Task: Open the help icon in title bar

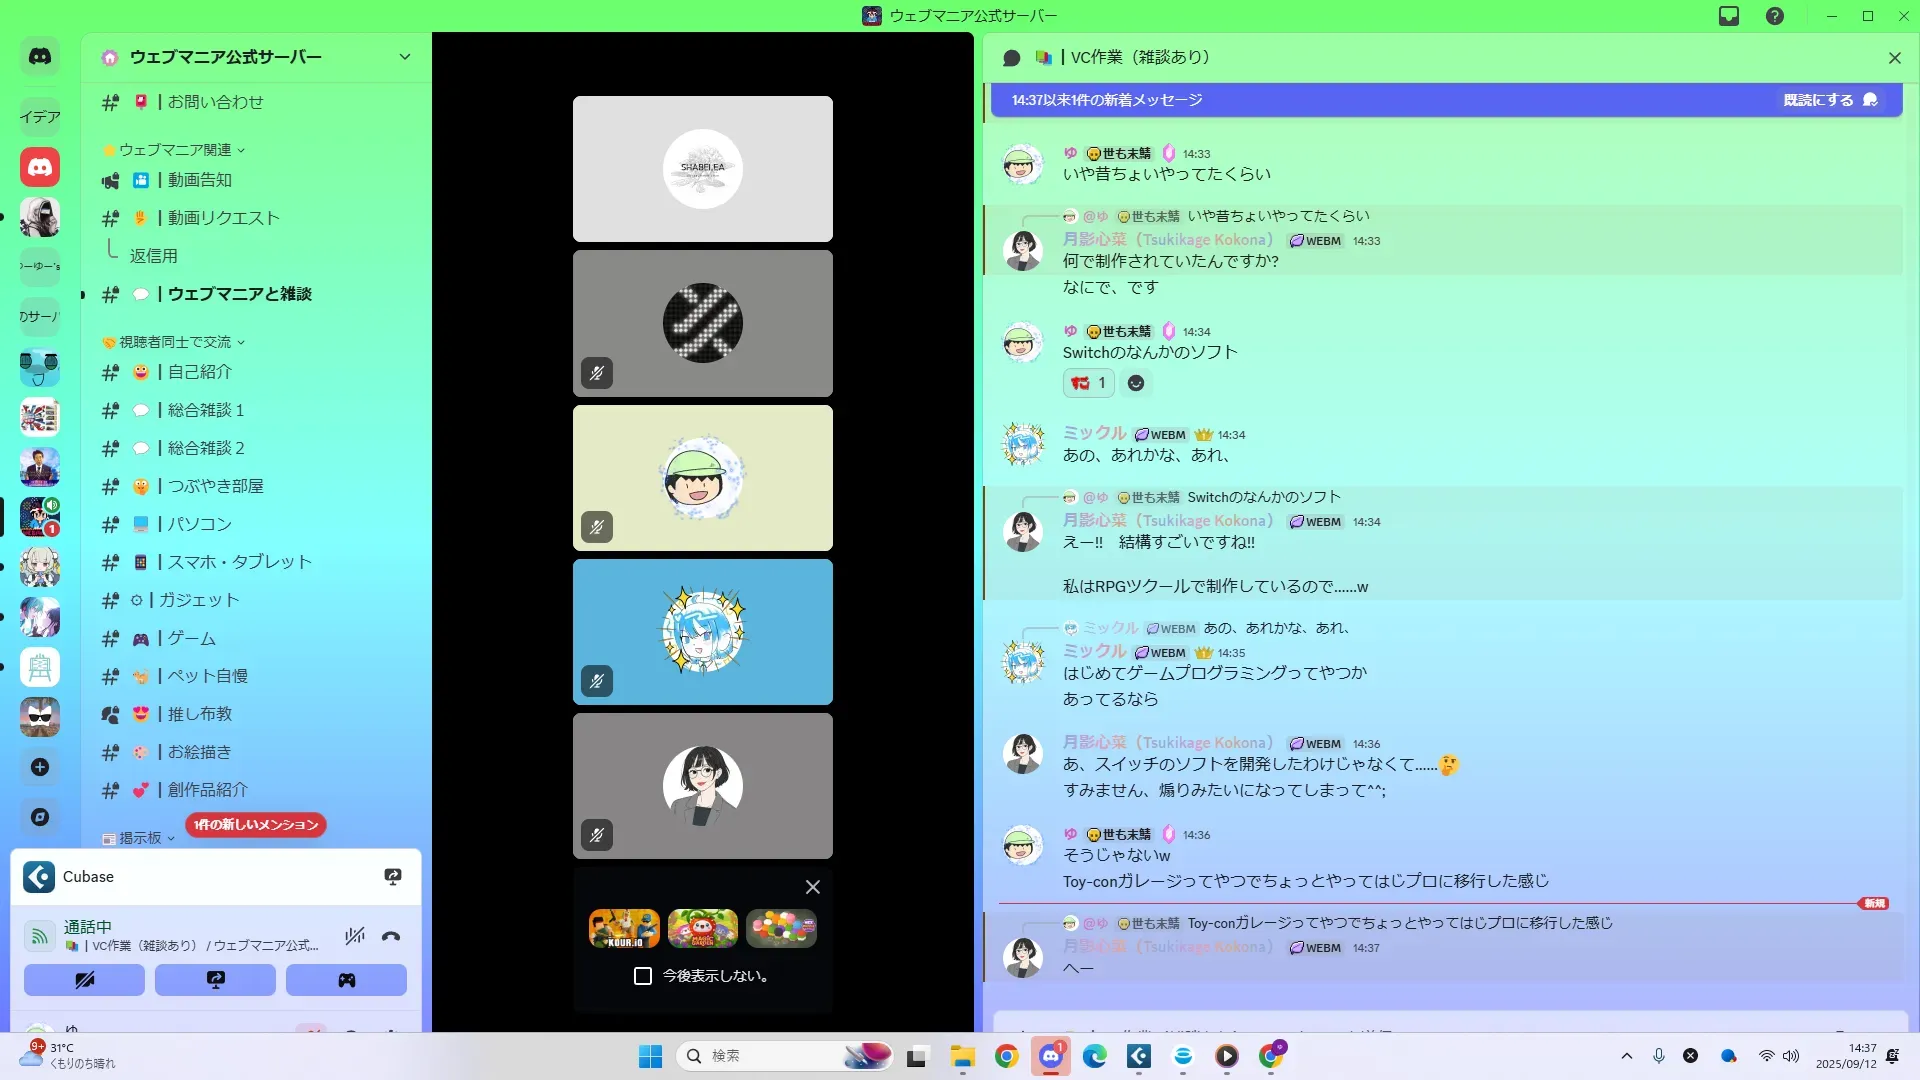Action: click(x=1775, y=16)
